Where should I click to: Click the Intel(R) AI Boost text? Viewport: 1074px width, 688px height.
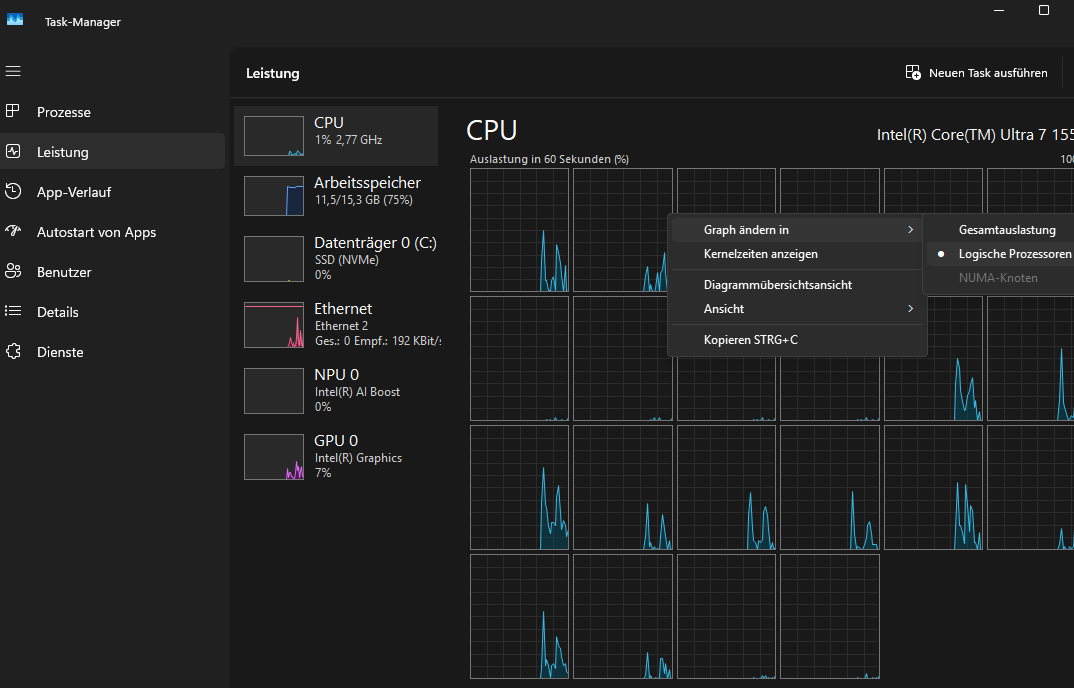click(x=358, y=392)
